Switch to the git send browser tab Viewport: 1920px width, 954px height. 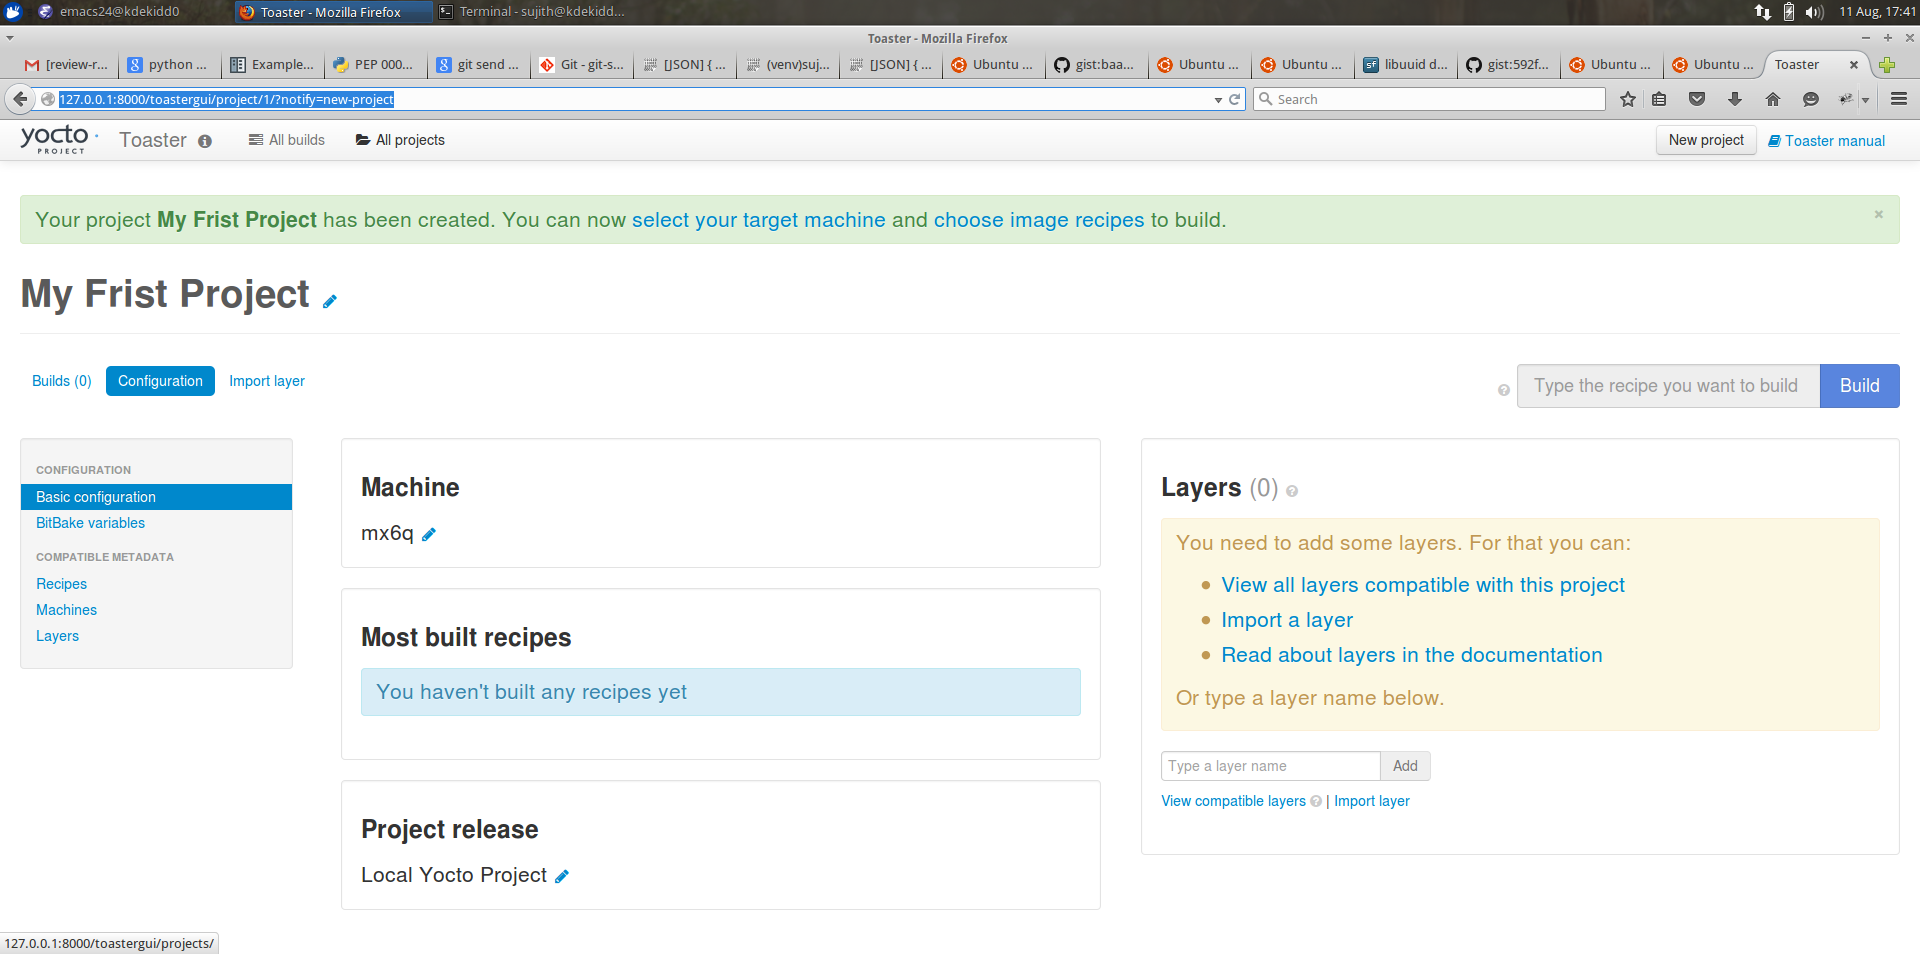pyautogui.click(x=478, y=65)
